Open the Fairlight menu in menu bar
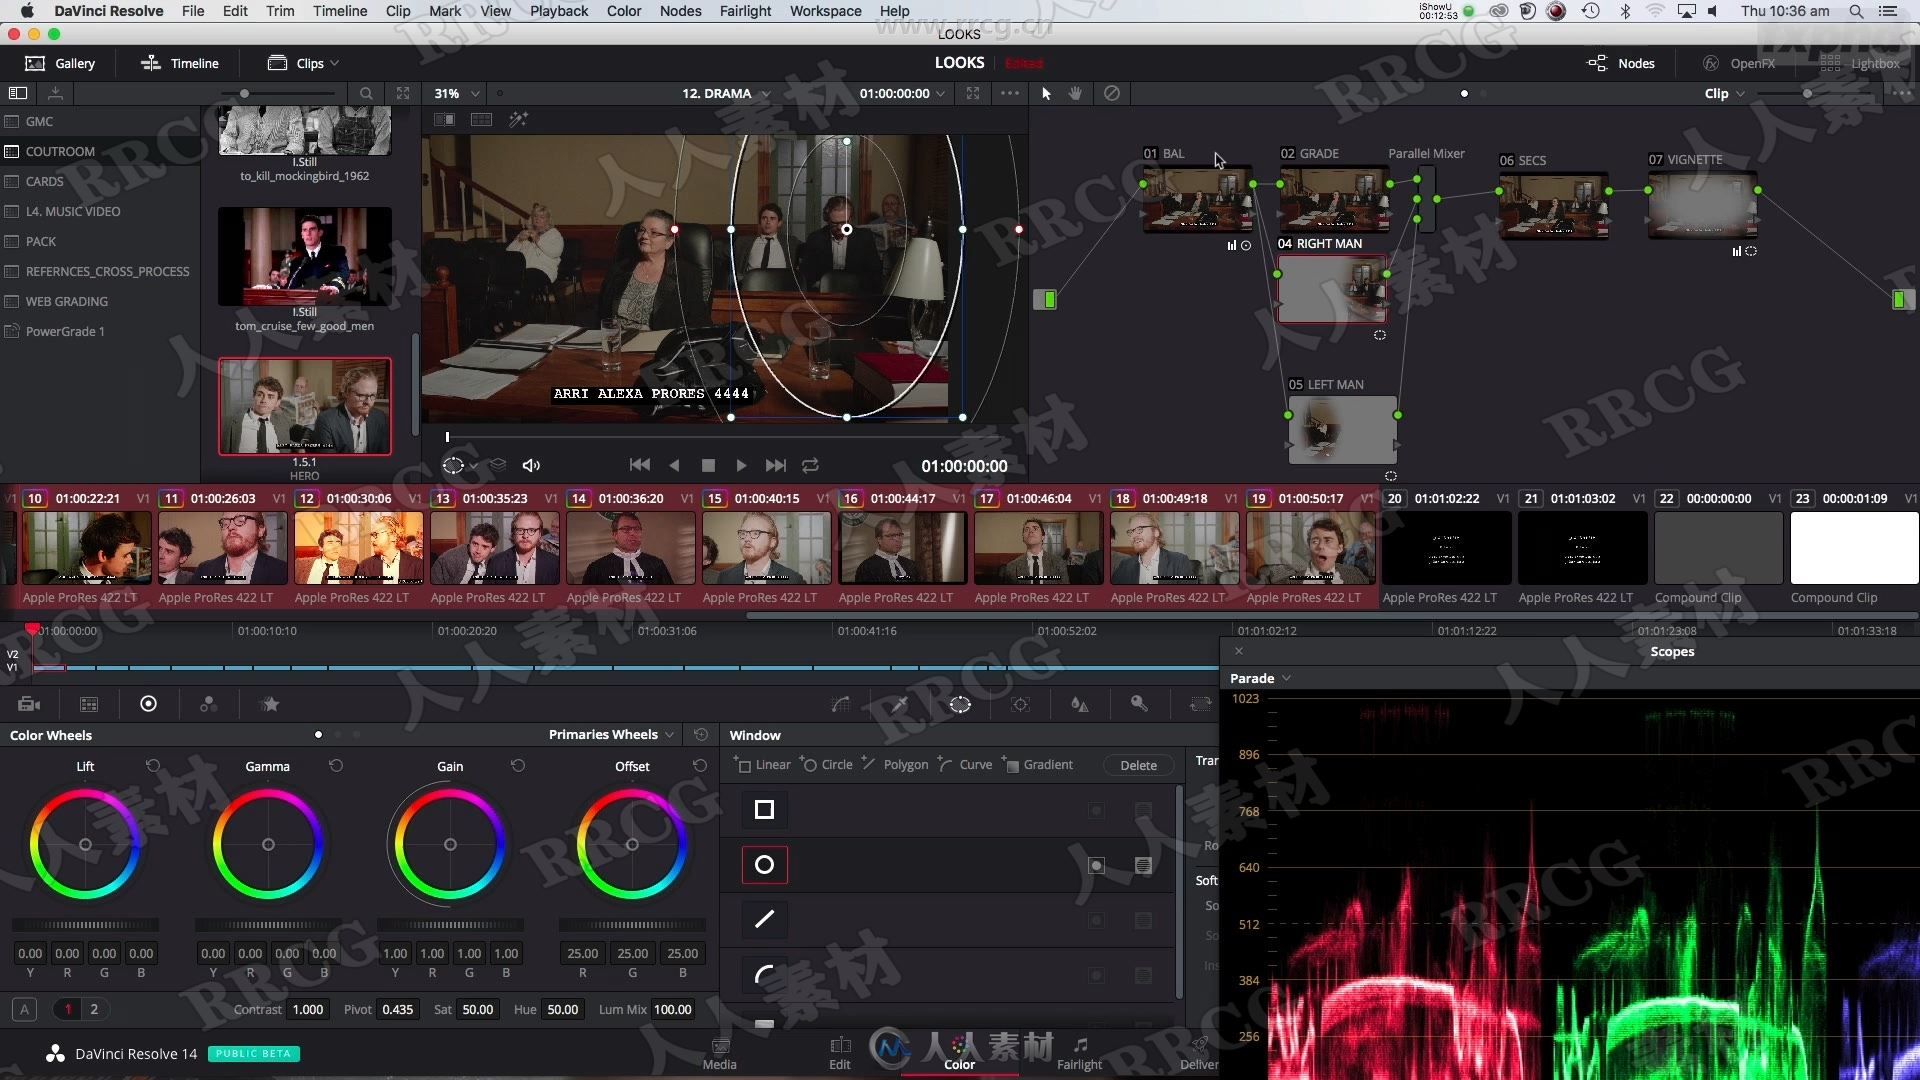Screen dimensions: 1920x1080 click(x=745, y=11)
